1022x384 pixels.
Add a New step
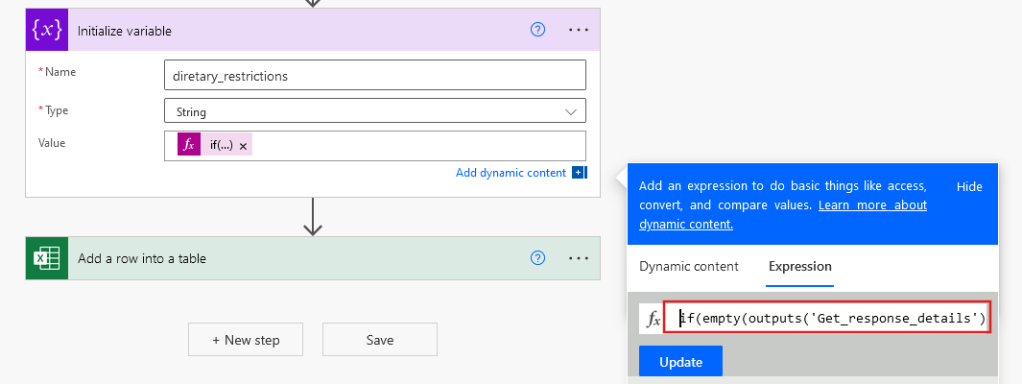pos(246,340)
